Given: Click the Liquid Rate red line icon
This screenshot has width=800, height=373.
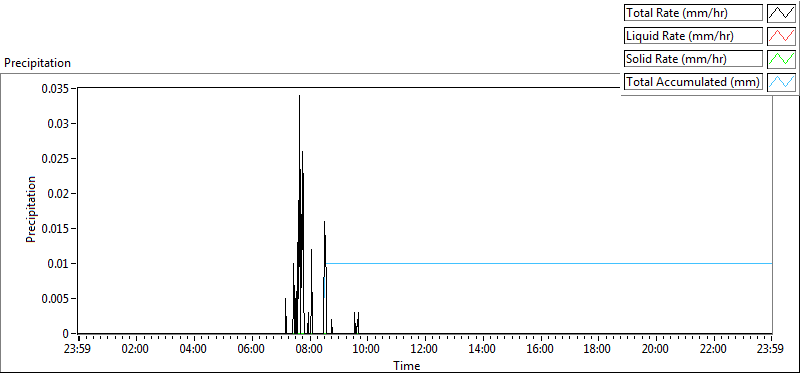Looking at the screenshot, I should (x=781, y=36).
